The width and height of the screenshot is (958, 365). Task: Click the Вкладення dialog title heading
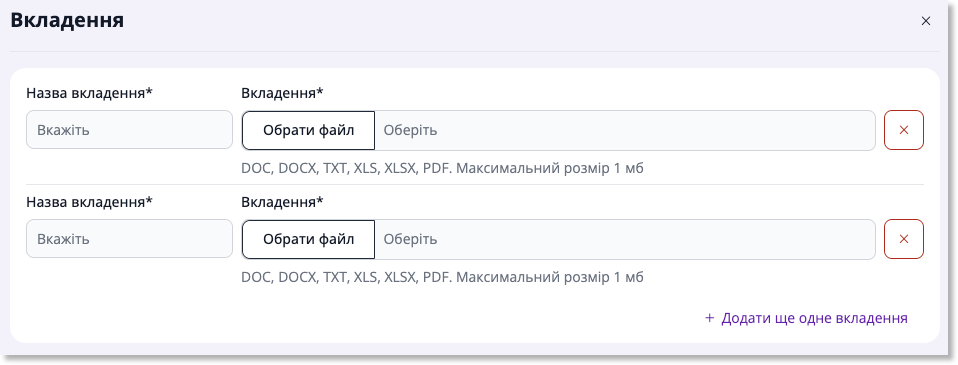67,20
